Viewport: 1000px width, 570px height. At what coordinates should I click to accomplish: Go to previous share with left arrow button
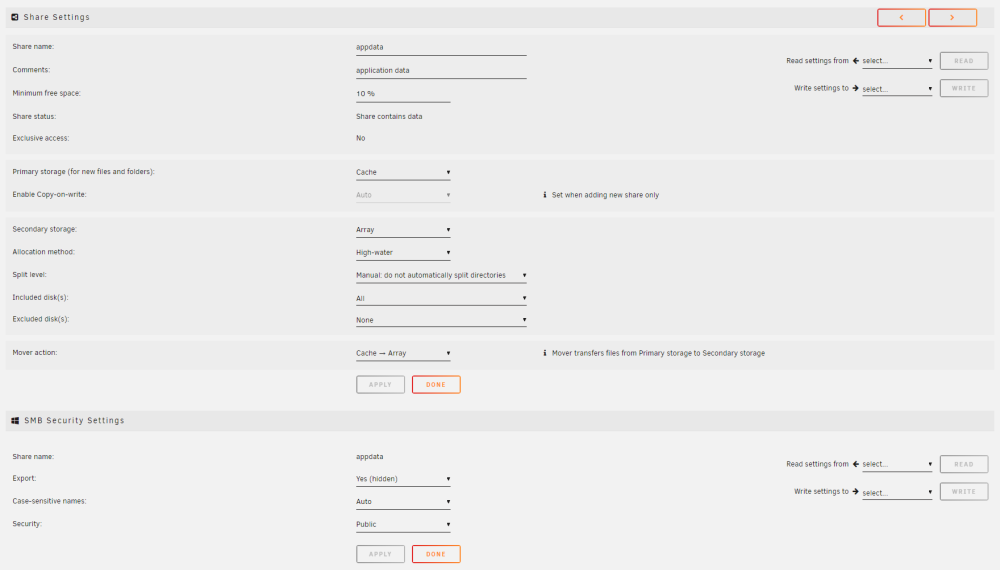(x=901, y=18)
